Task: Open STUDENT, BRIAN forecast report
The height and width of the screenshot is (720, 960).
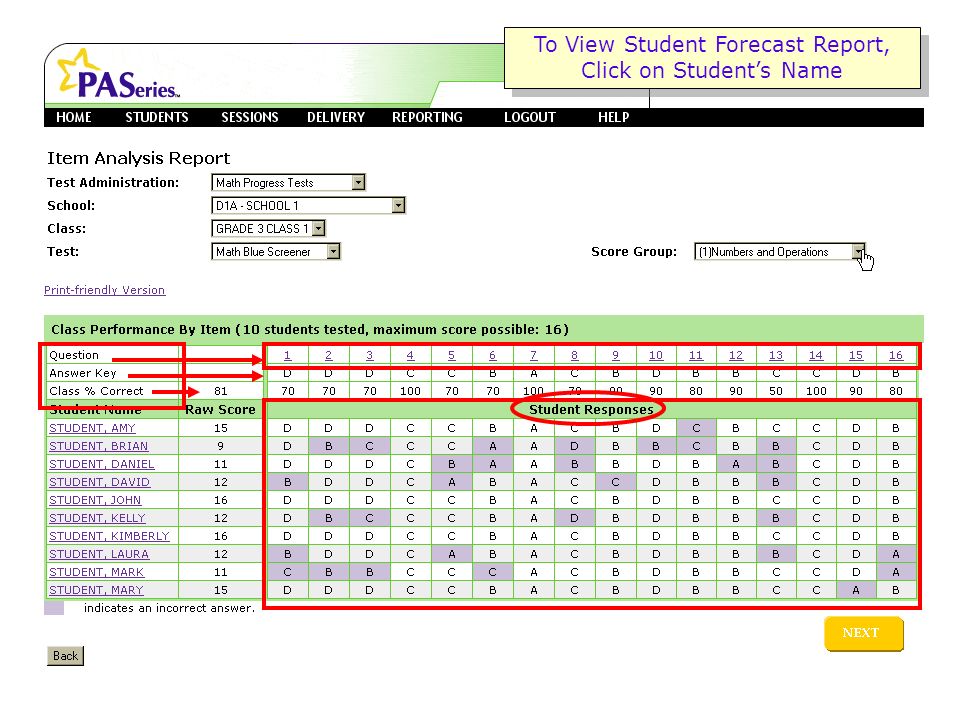Action: point(99,446)
